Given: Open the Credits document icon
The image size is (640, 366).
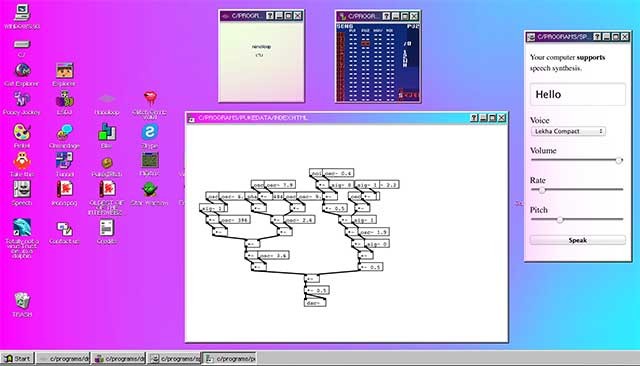Looking at the screenshot, I should [x=107, y=228].
